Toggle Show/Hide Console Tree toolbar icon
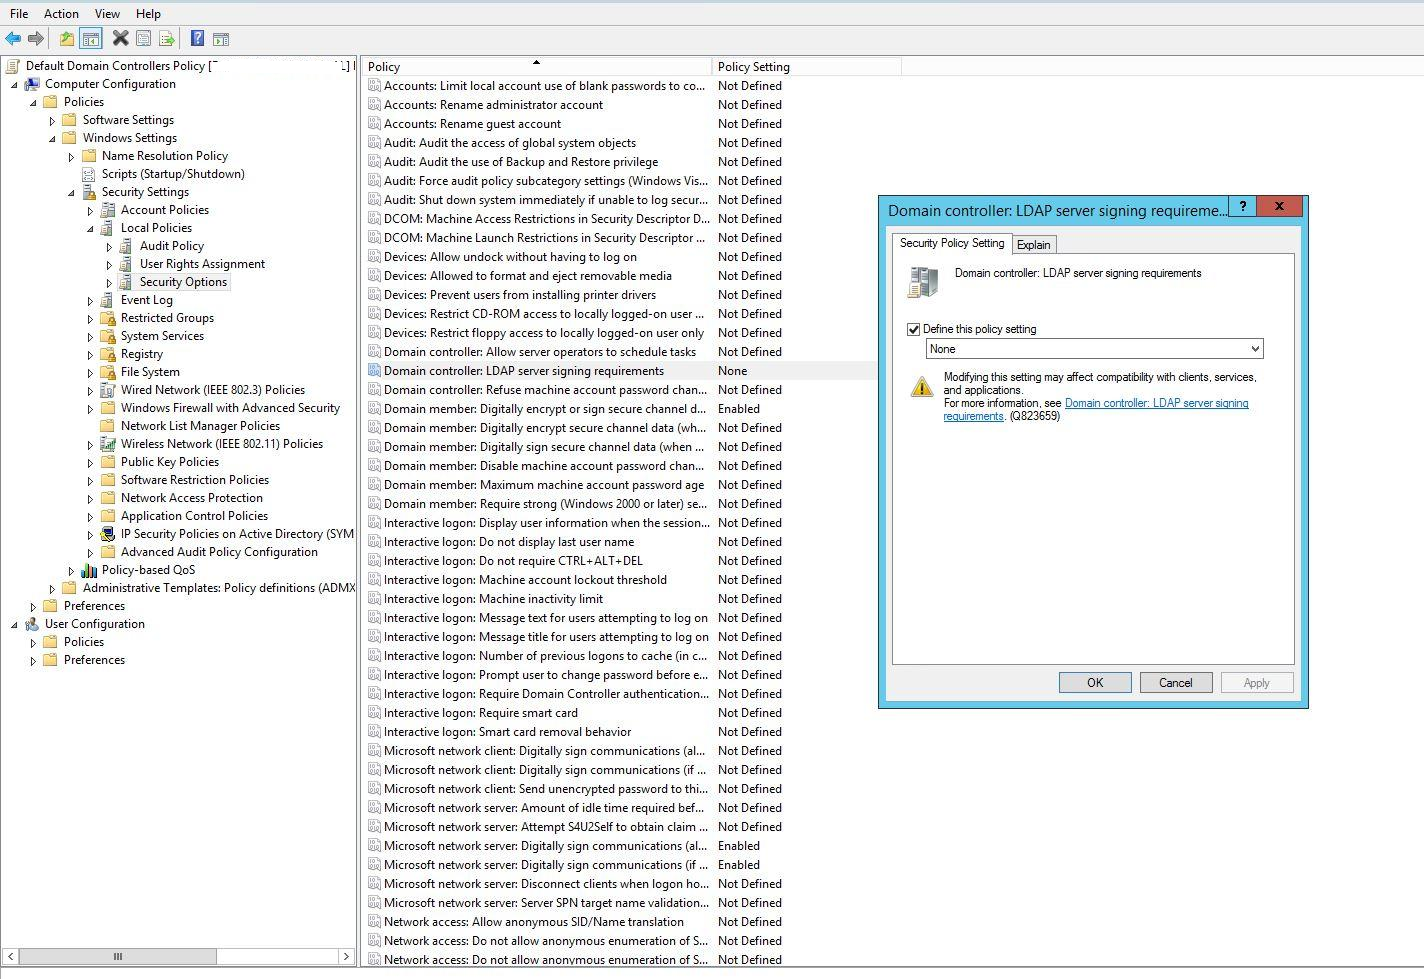This screenshot has width=1424, height=979. point(90,39)
